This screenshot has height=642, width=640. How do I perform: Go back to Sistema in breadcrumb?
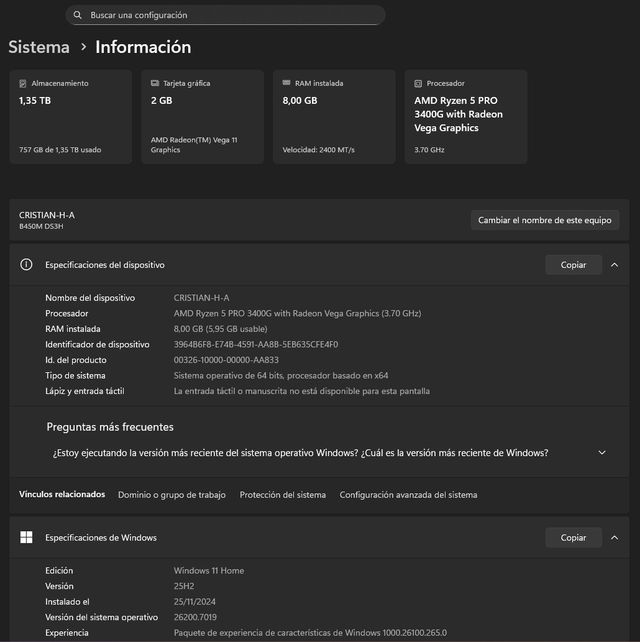click(x=39, y=47)
